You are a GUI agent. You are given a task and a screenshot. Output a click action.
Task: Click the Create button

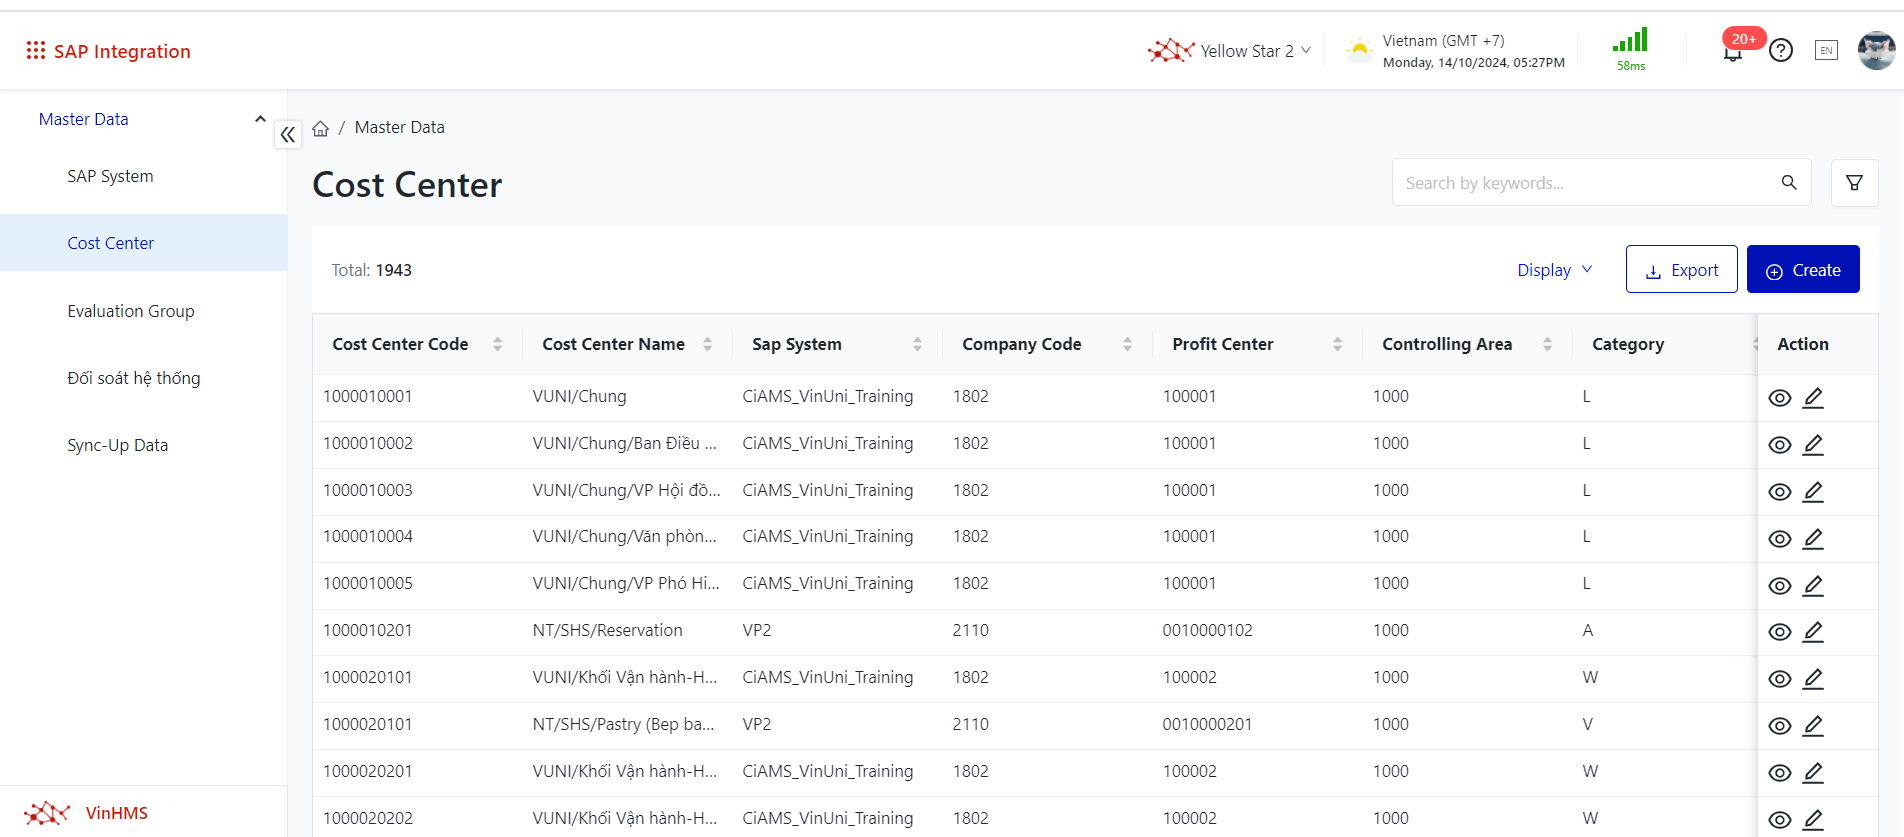(x=1802, y=270)
